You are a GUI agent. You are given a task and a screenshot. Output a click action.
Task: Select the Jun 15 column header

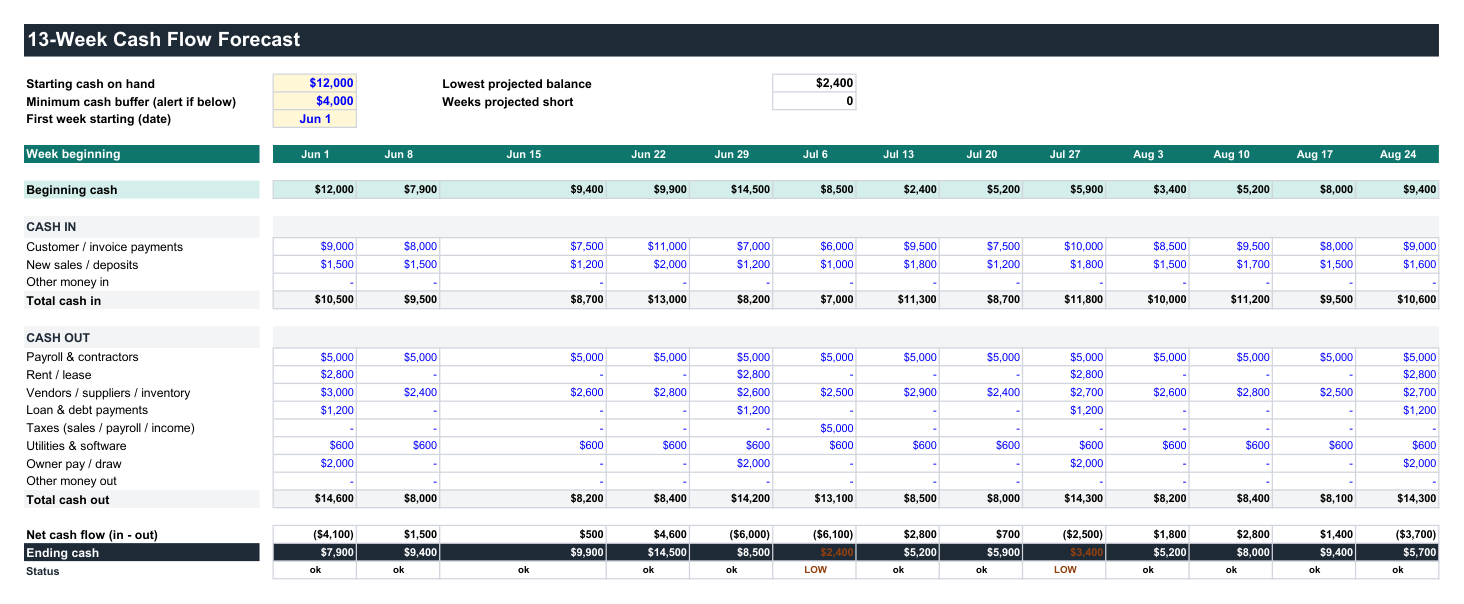523,154
